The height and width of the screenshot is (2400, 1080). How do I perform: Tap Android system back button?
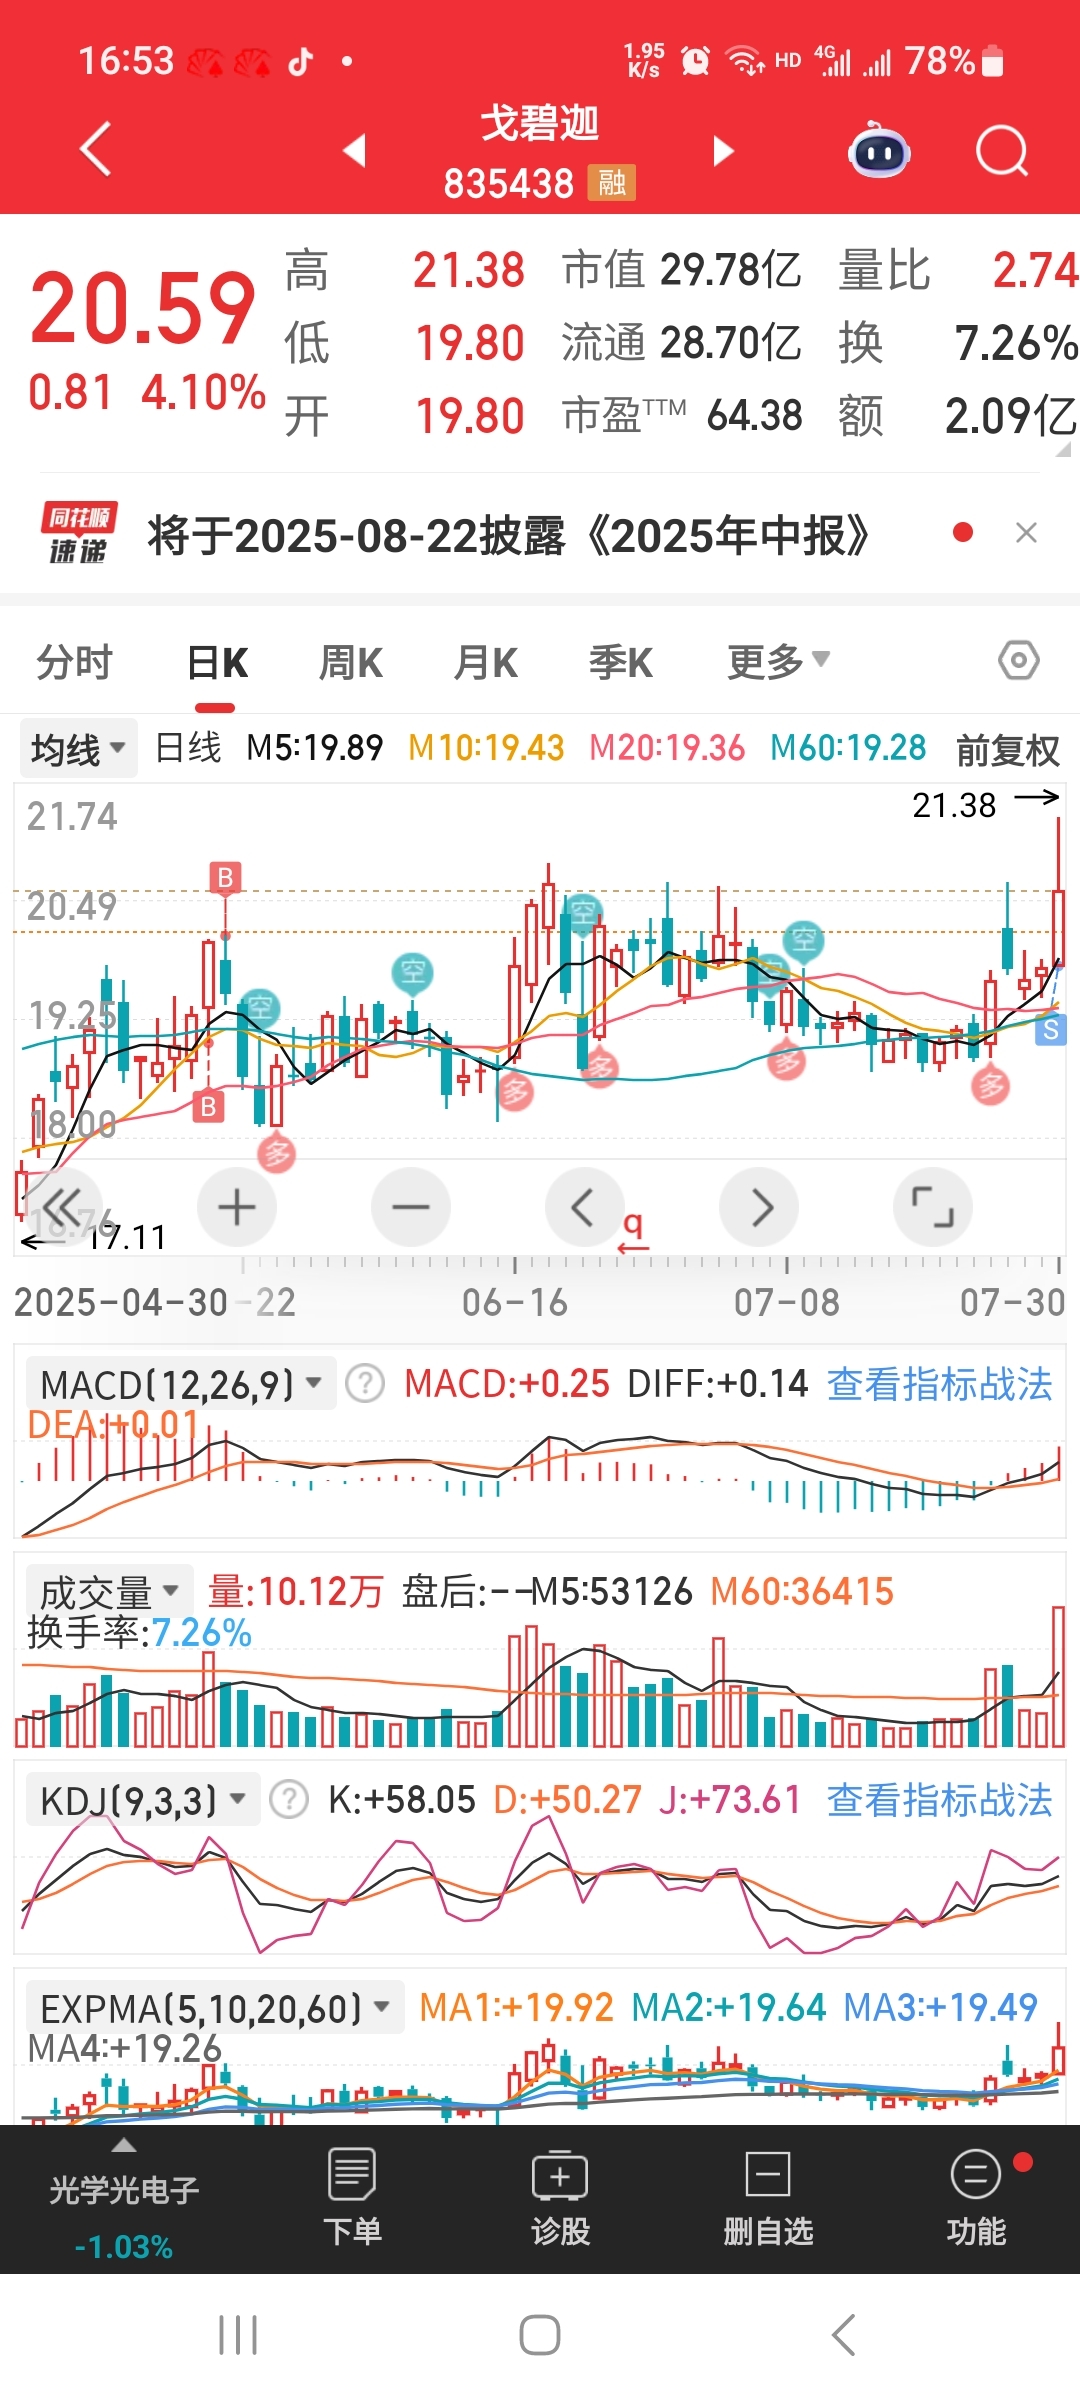point(843,2335)
